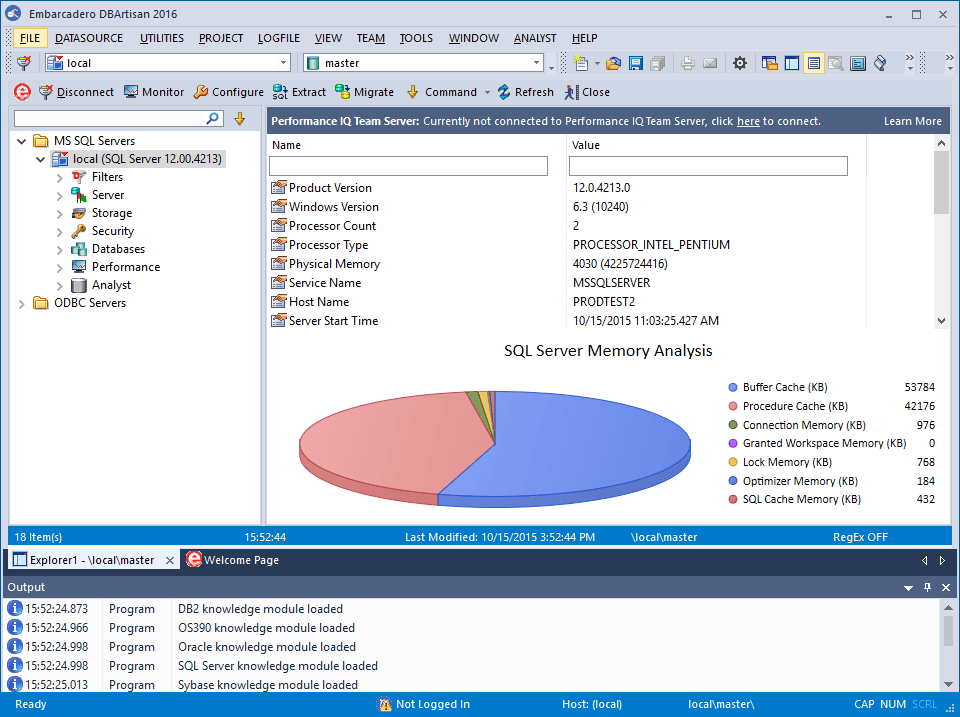Select the Server tree icon
Viewport: 960px width, 717px height.
click(78, 195)
